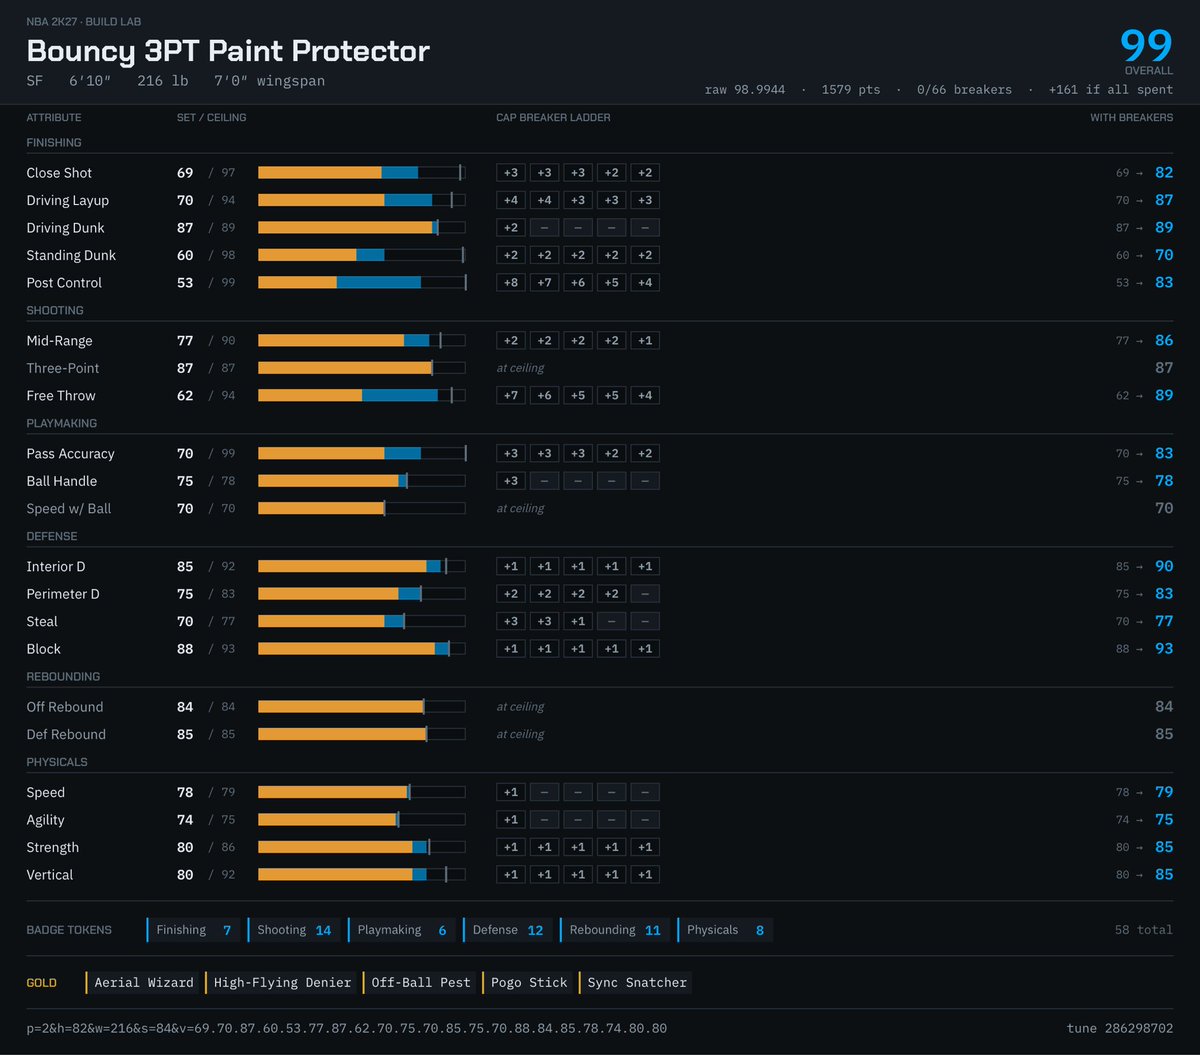Click the Three-Point attribute bar
This screenshot has width=1200, height=1055.
pyautogui.click(x=362, y=368)
